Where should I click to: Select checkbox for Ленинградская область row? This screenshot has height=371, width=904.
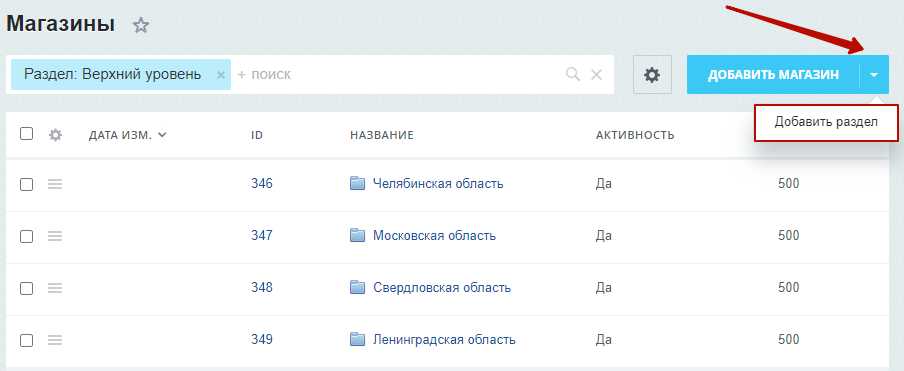tap(27, 340)
